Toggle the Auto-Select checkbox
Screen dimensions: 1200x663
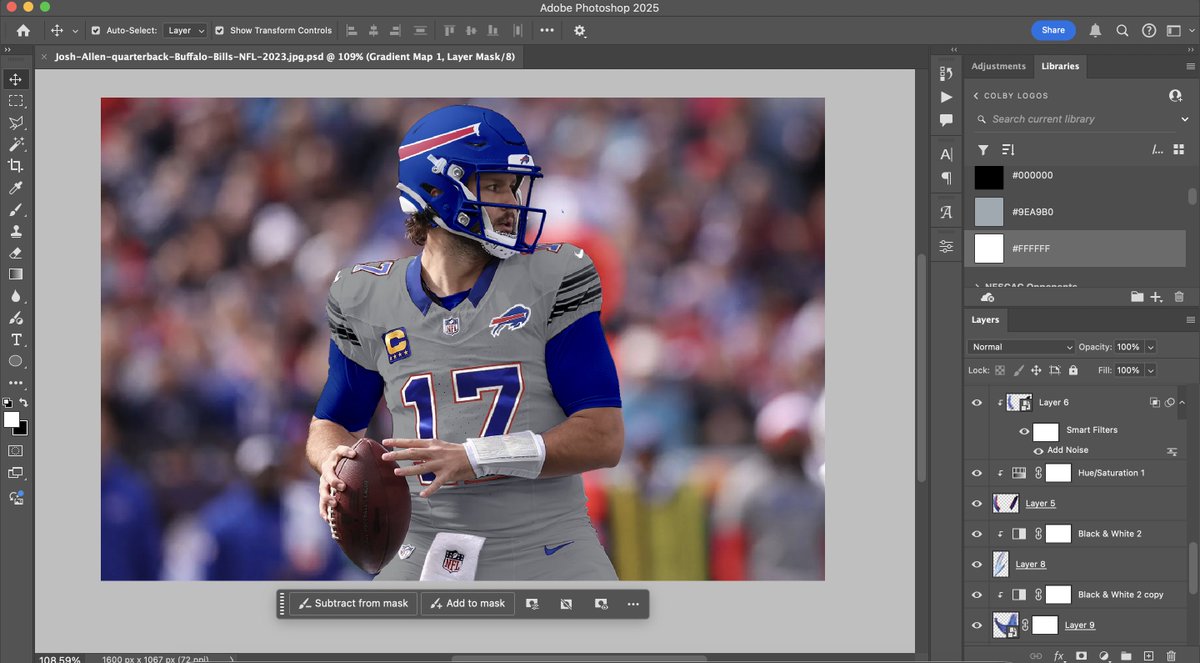[96, 31]
